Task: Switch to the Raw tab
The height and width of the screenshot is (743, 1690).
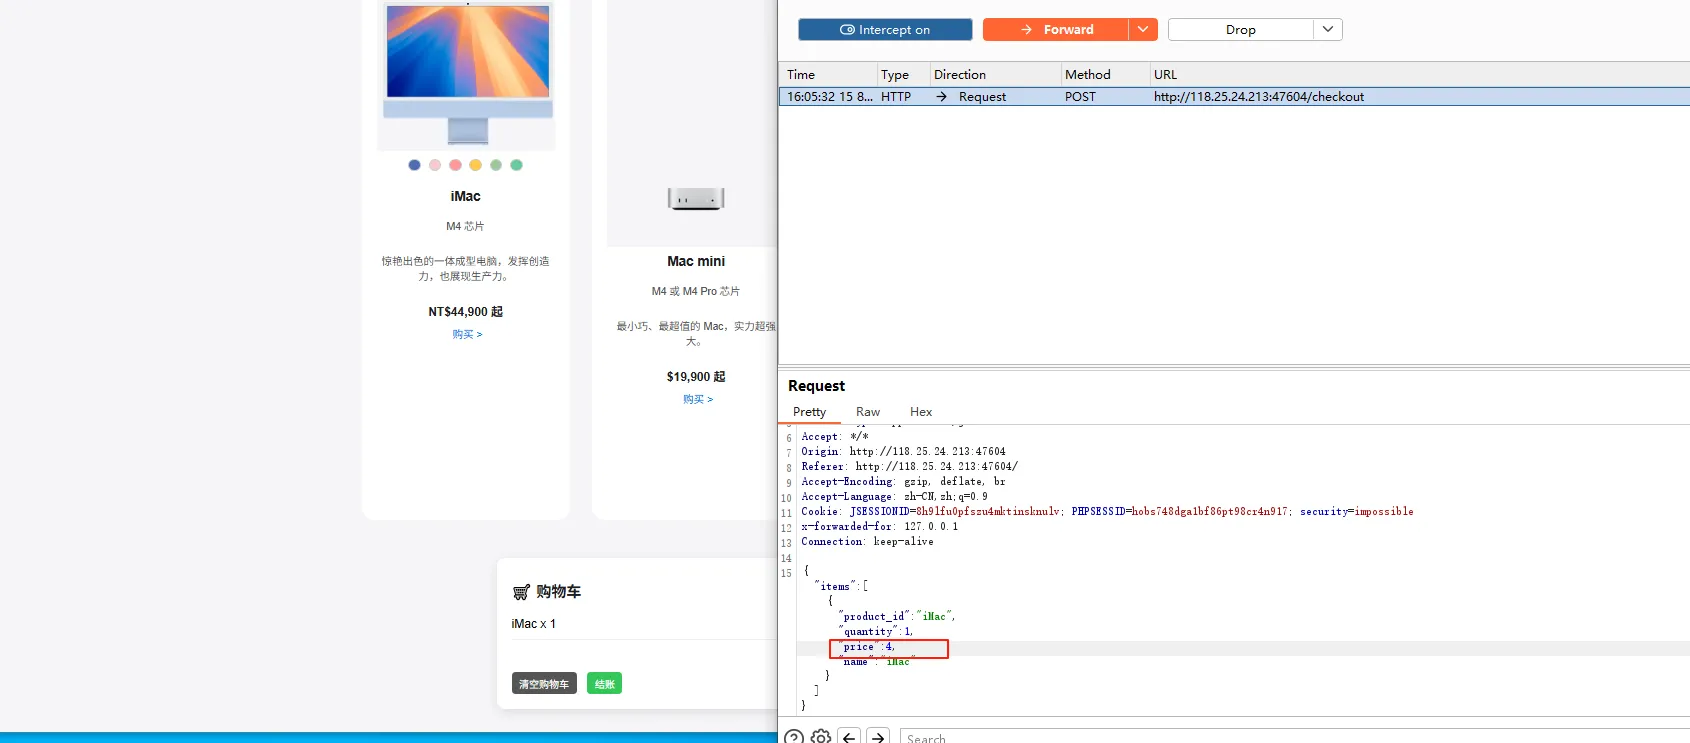Action: [868, 412]
